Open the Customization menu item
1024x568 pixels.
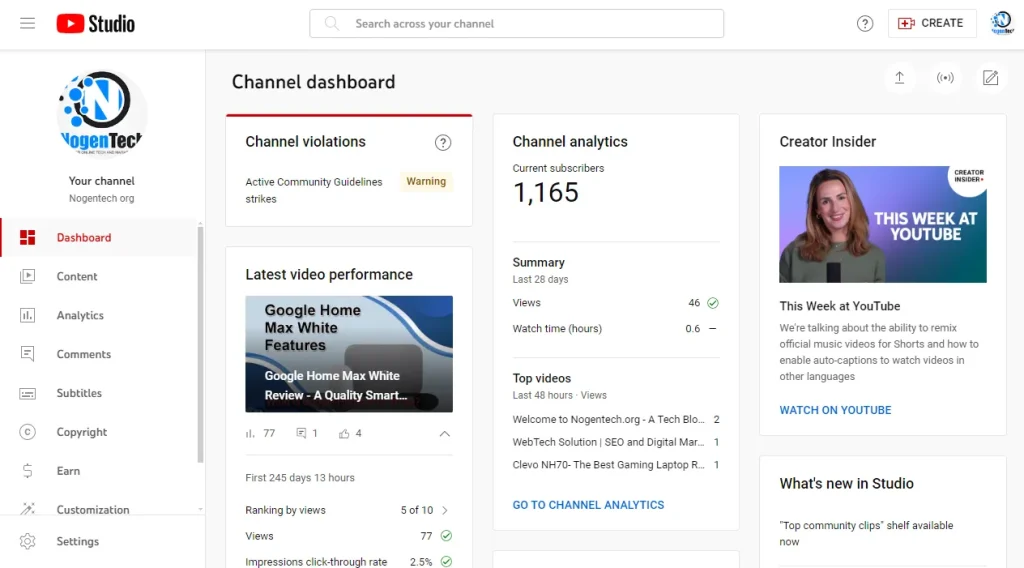pos(99,504)
